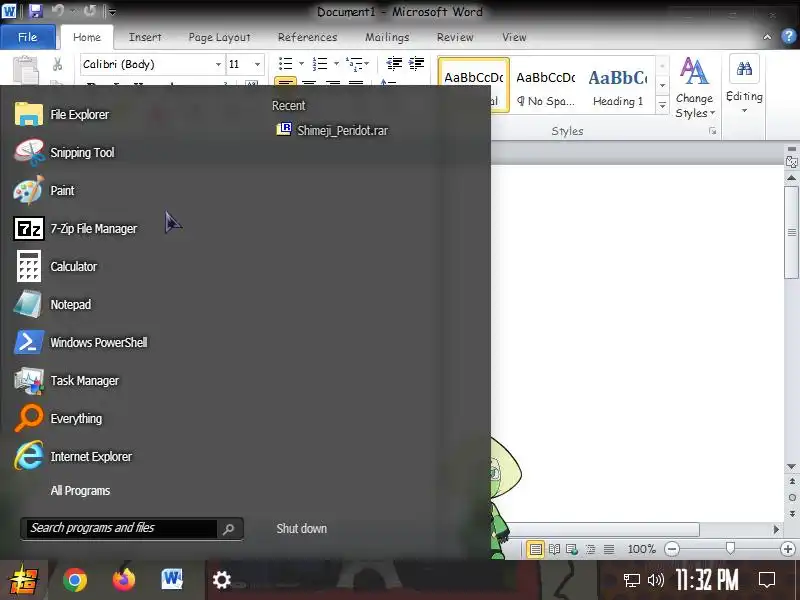Open the Everything search app
The width and height of the screenshot is (800, 600).
tap(58, 418)
